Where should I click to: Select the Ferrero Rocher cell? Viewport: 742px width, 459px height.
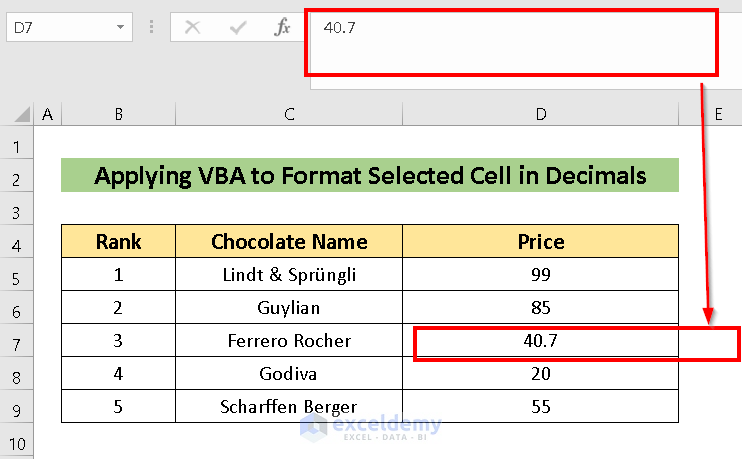pos(289,341)
